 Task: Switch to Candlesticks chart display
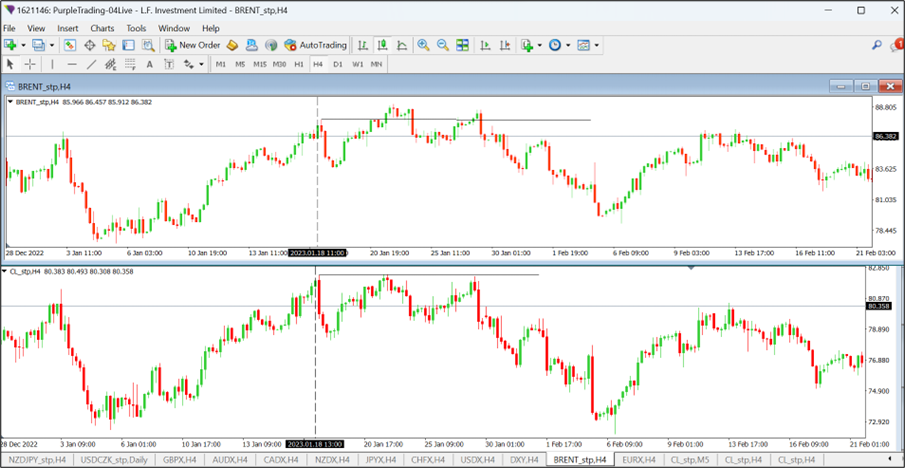point(382,44)
